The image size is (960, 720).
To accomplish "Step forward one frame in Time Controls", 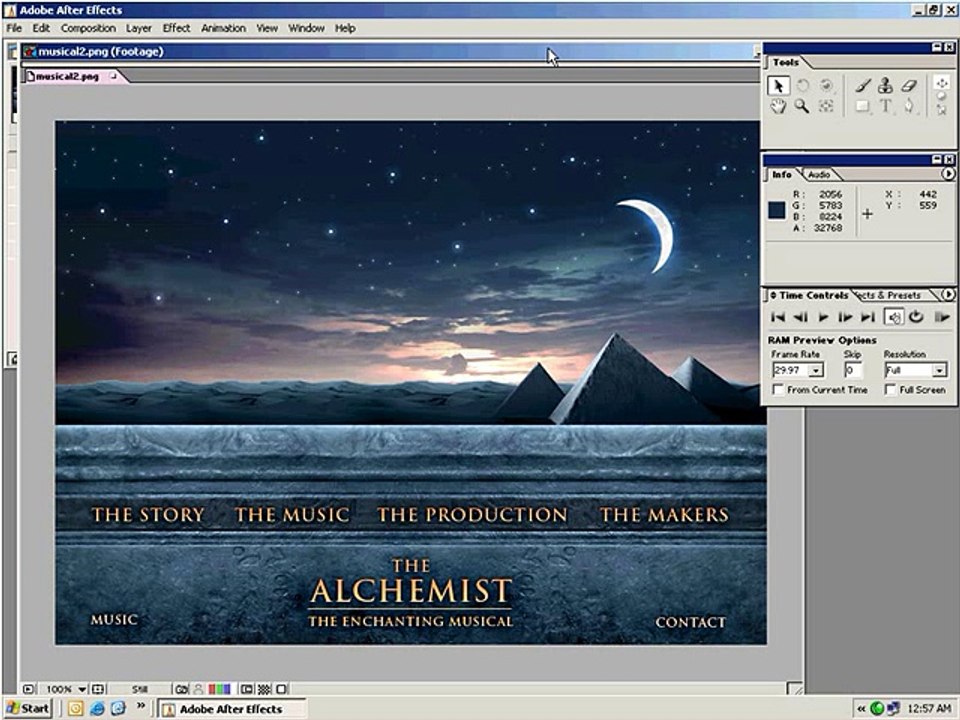I will [x=846, y=317].
